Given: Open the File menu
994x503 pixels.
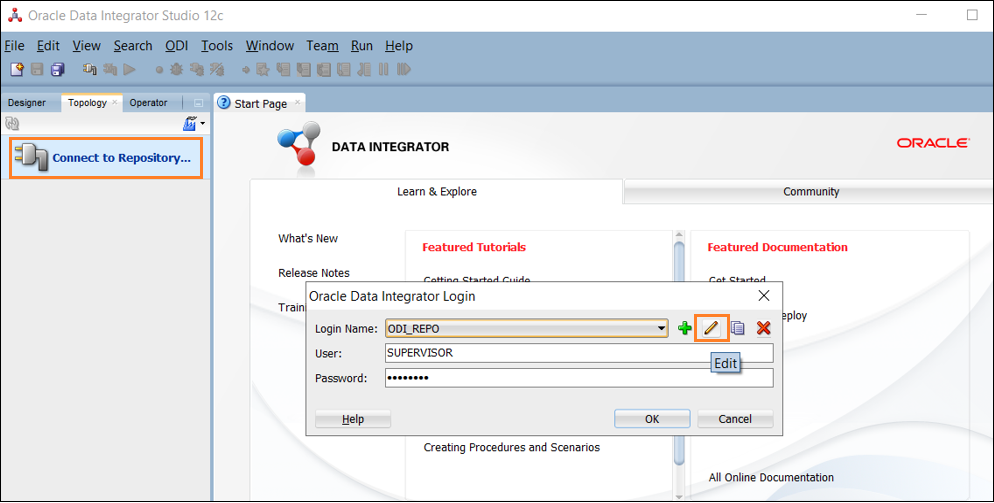Looking at the screenshot, I should (x=14, y=46).
